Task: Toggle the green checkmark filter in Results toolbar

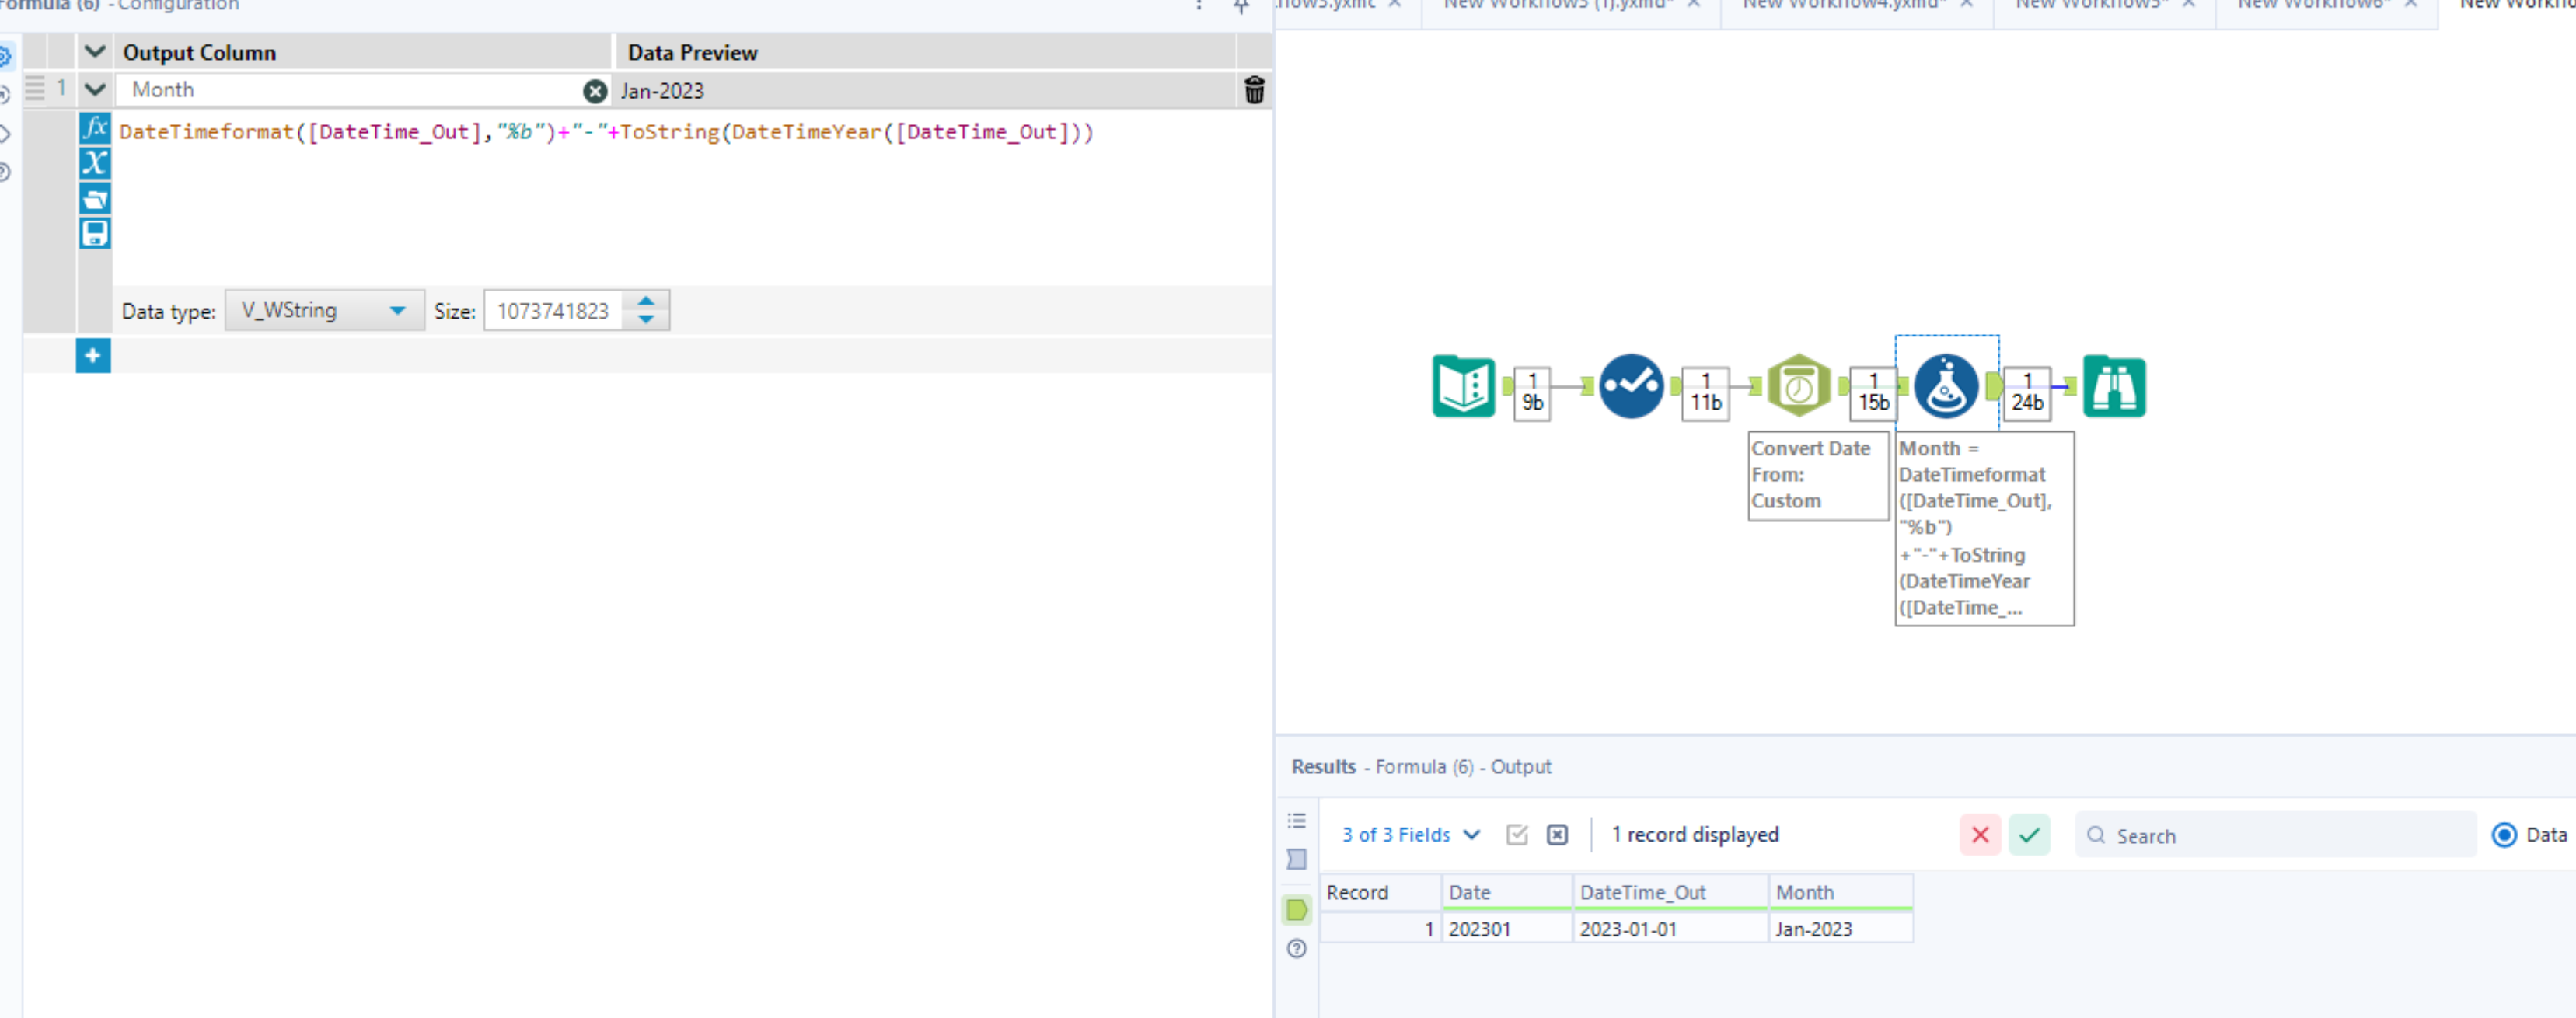Action: (x=2029, y=835)
